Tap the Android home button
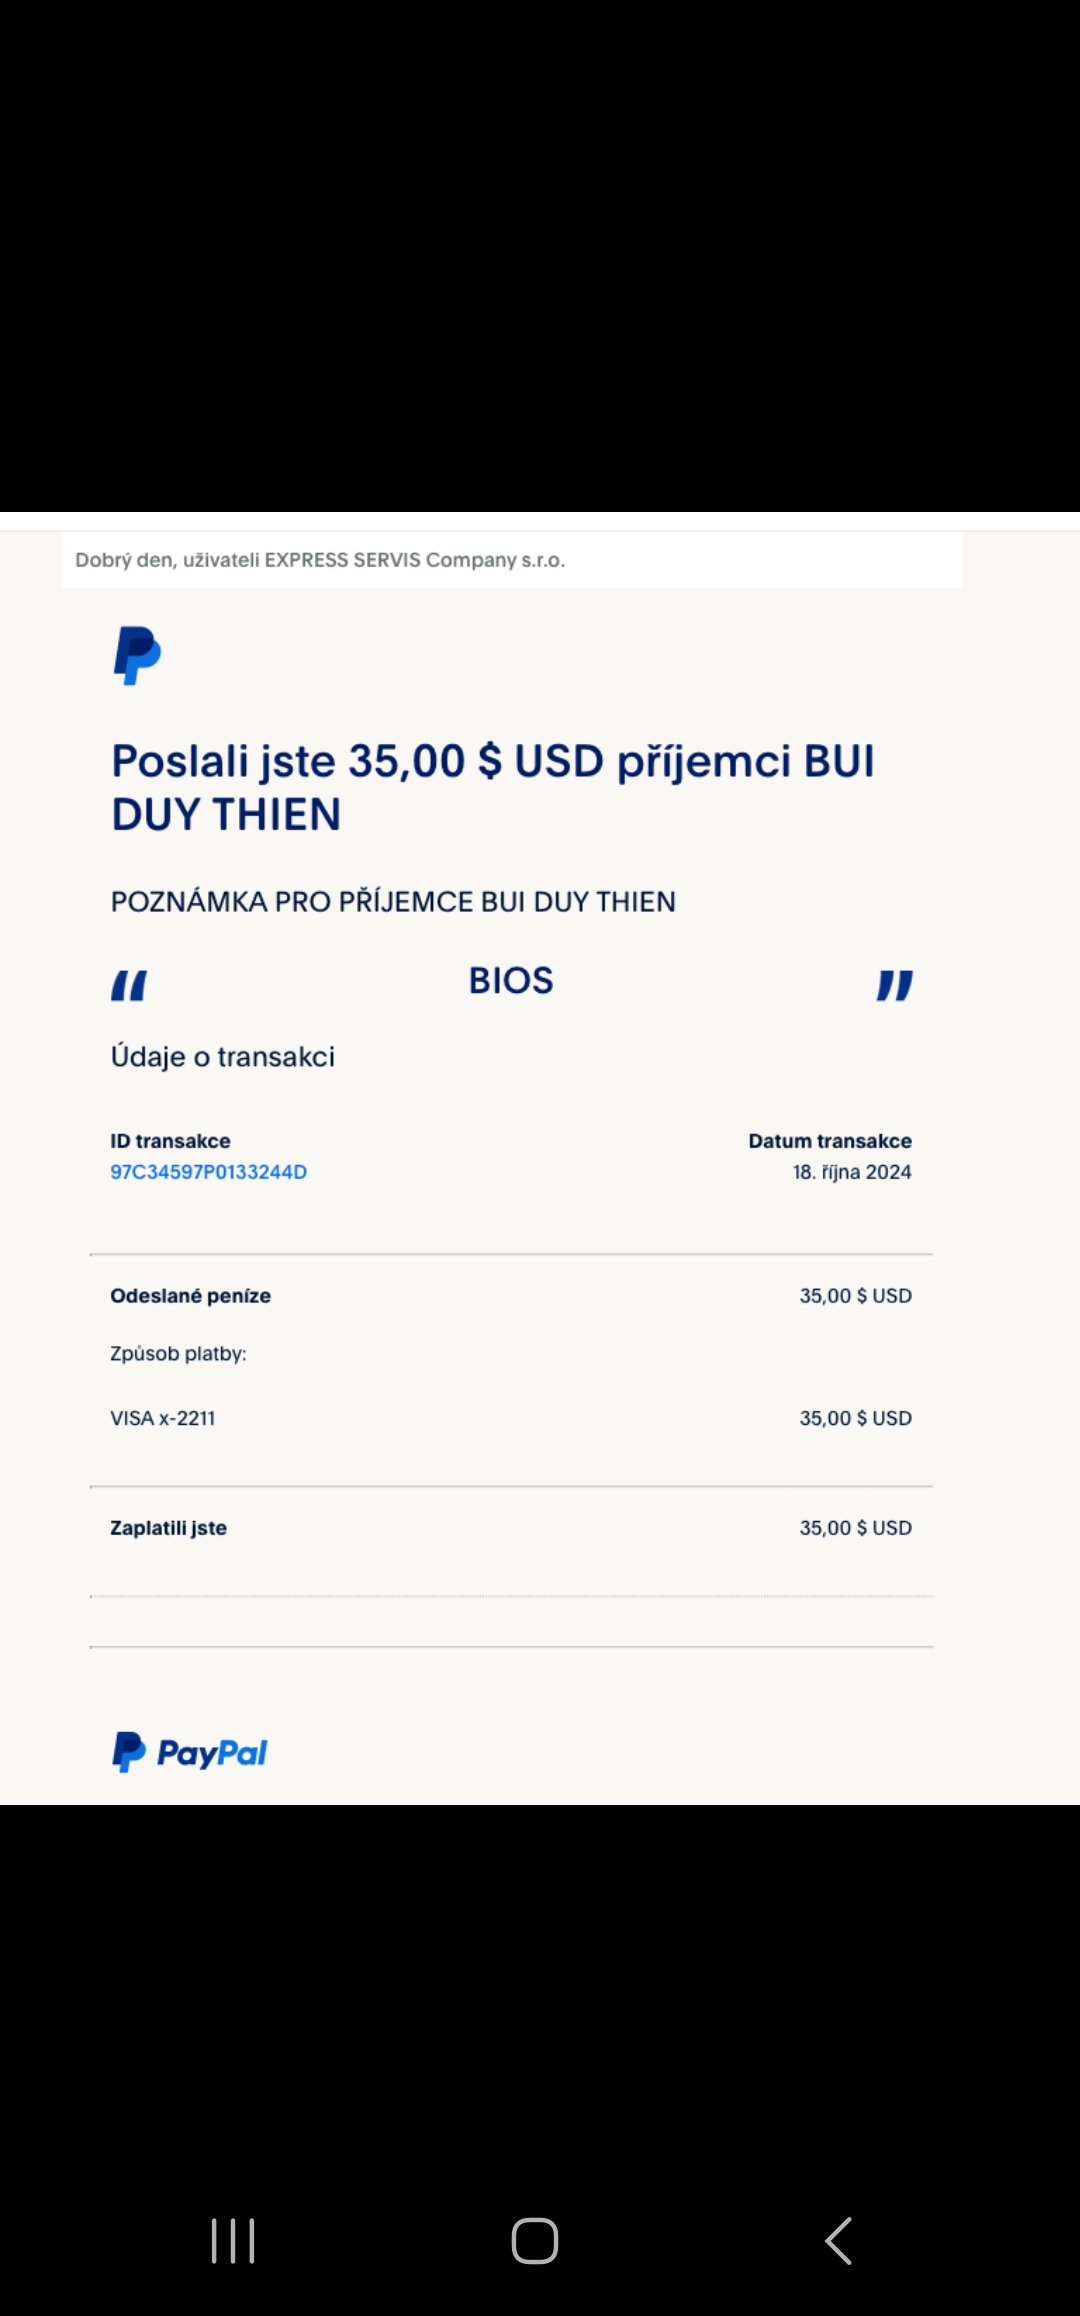This screenshot has height=2316, width=1080. pos(535,2240)
